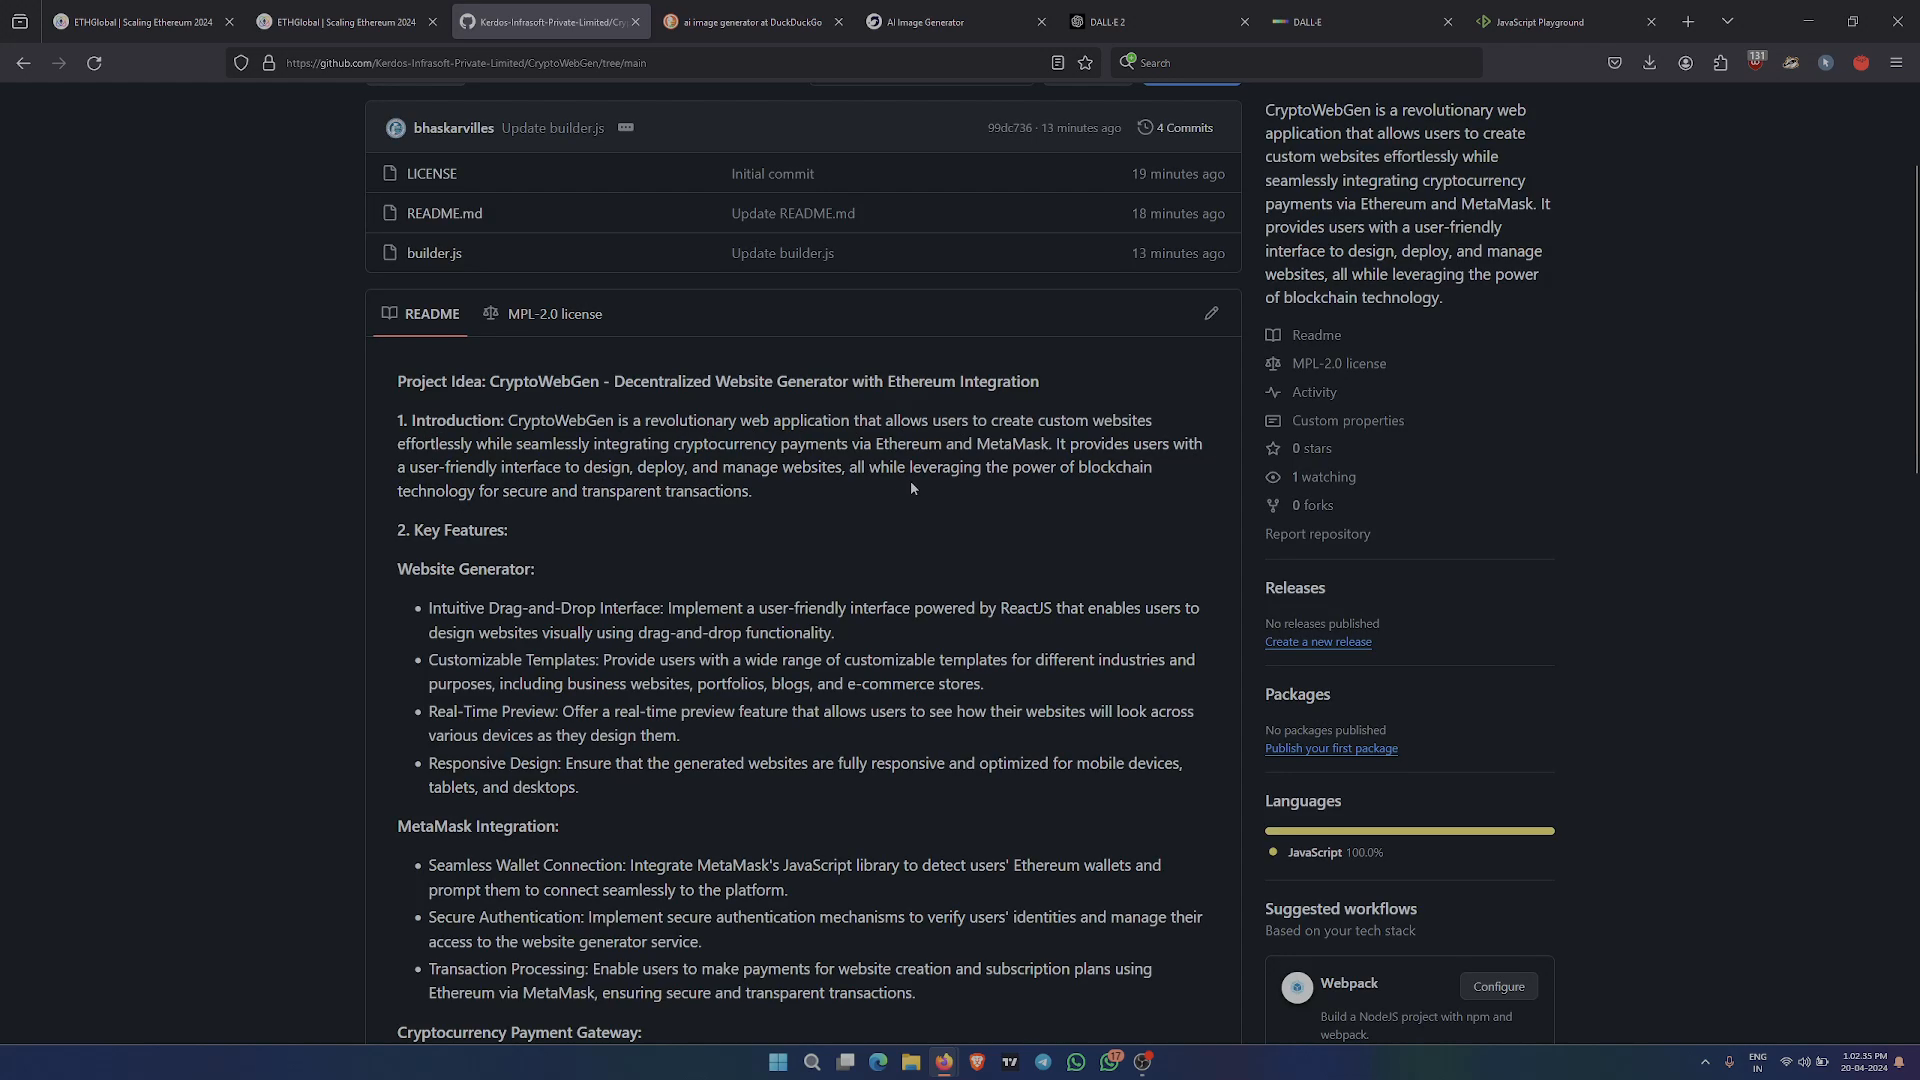Expand commit message with the ellipsis button

pyautogui.click(x=626, y=127)
